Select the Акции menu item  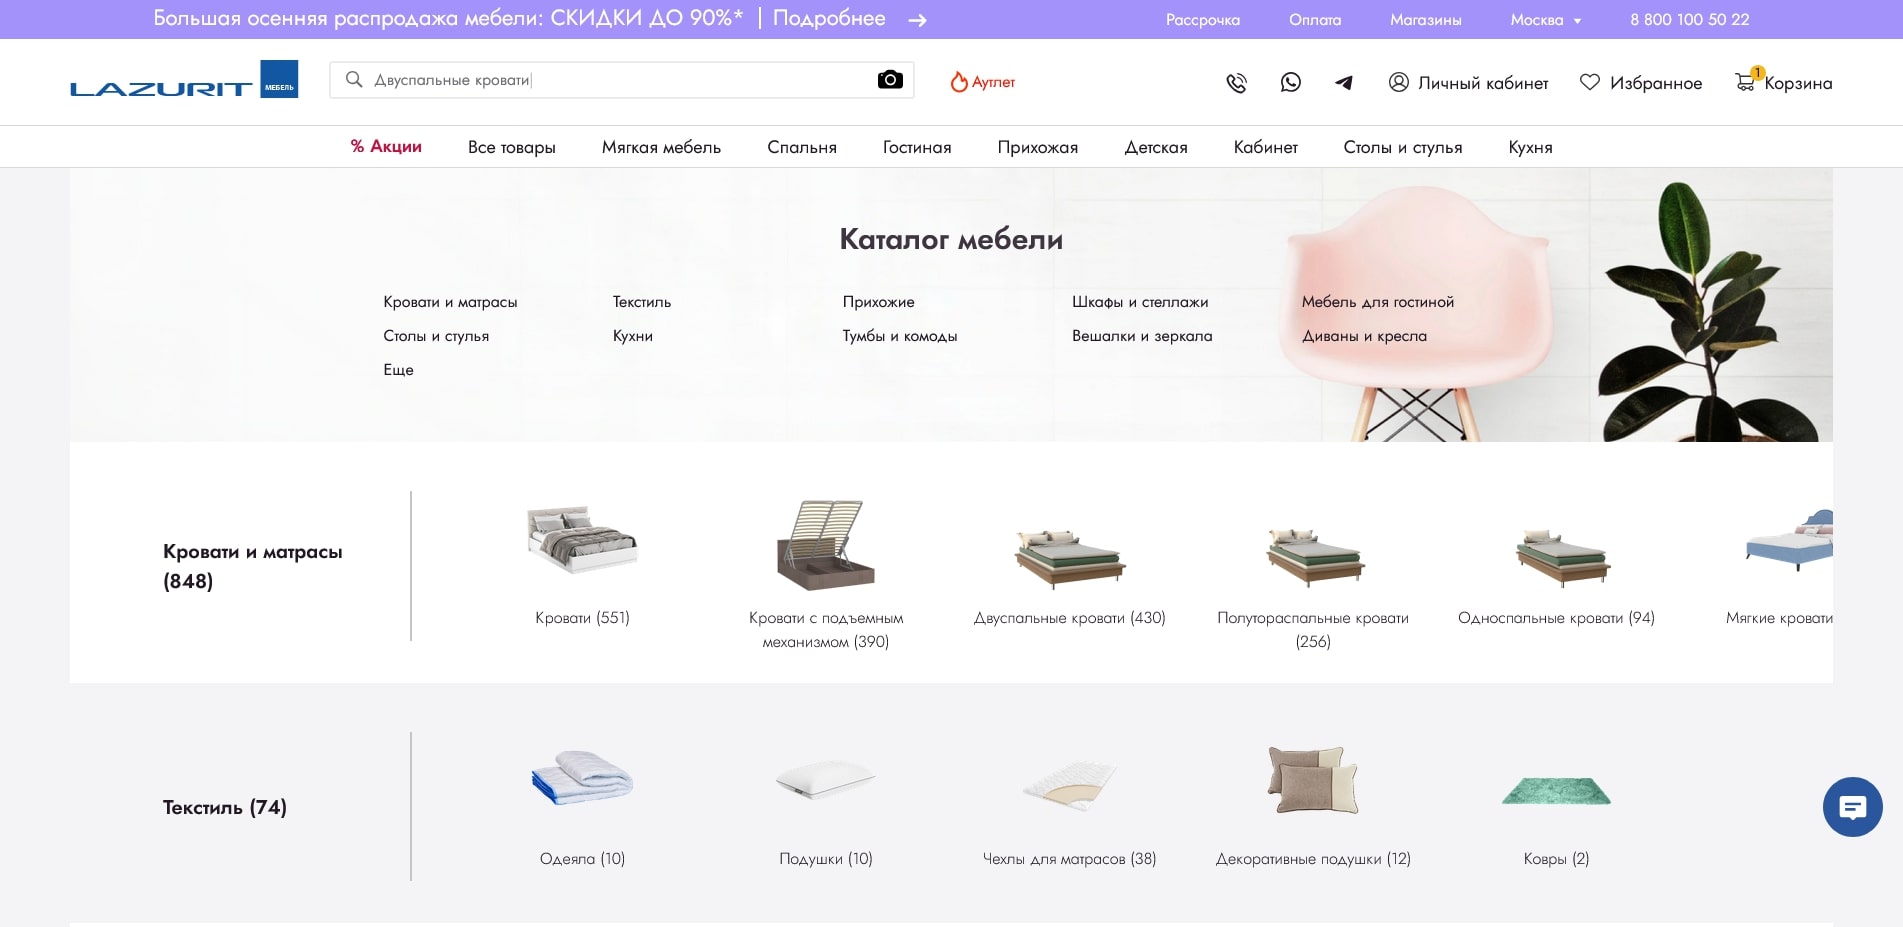pyautogui.click(x=386, y=147)
